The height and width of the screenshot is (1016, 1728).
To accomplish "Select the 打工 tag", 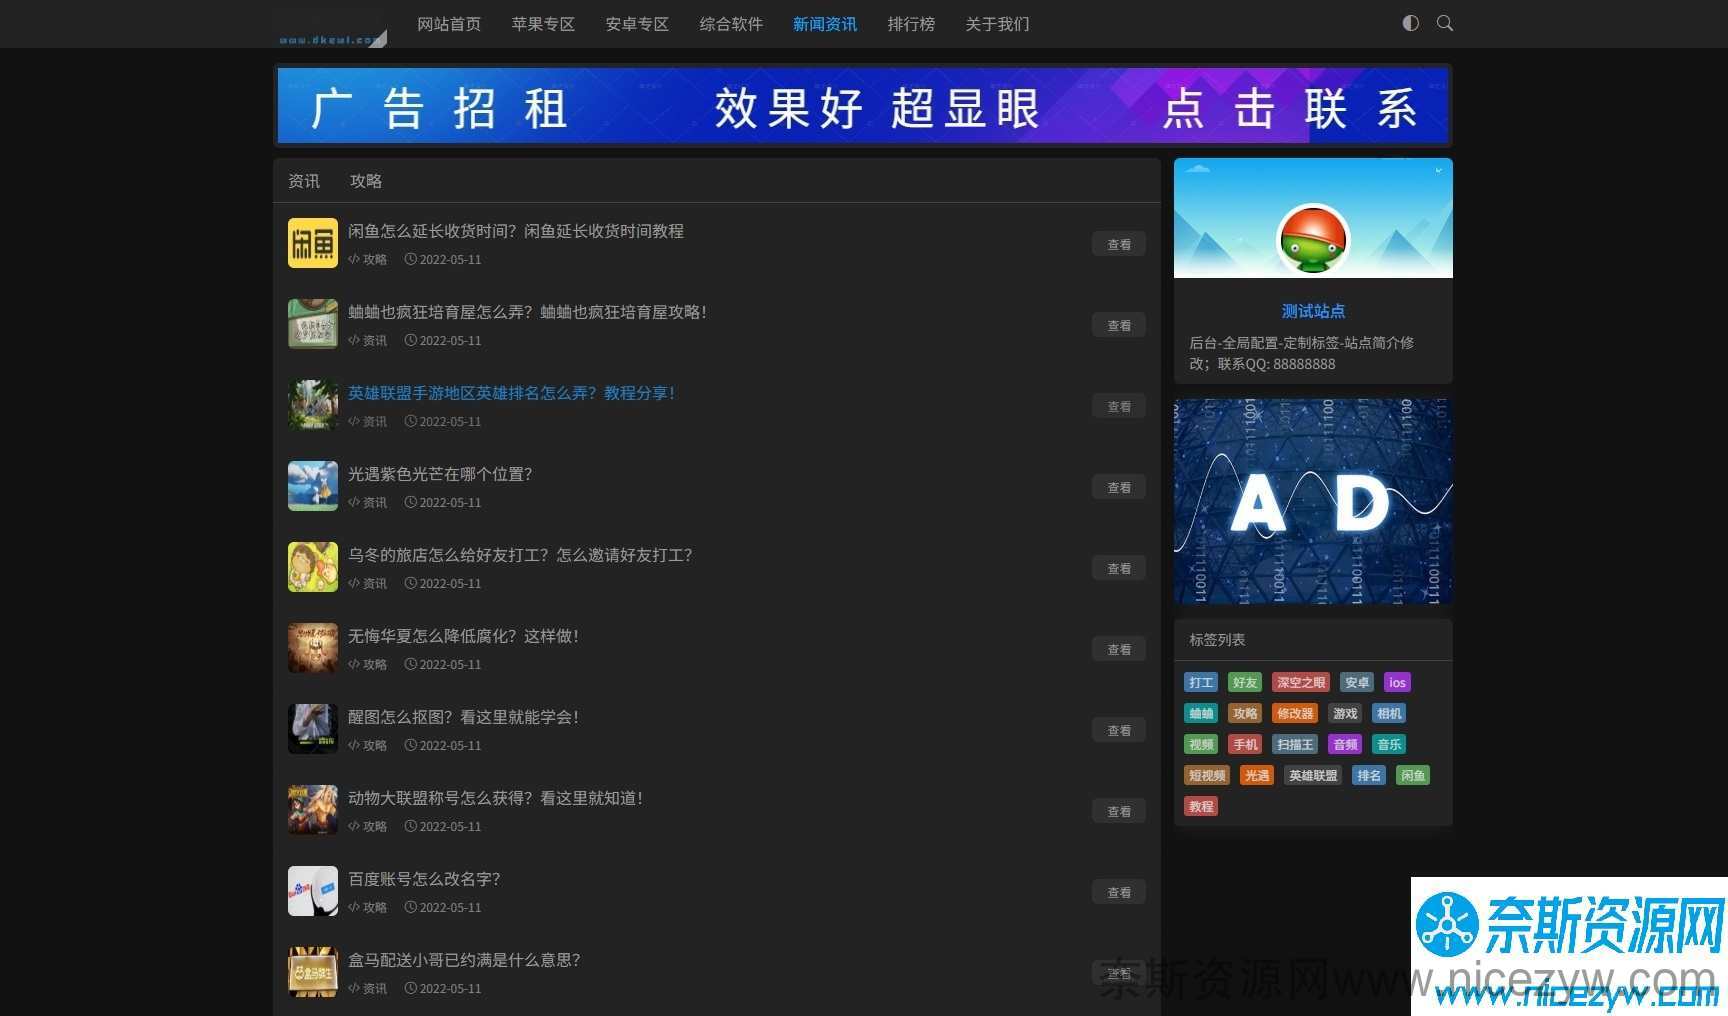I will pyautogui.click(x=1201, y=682).
